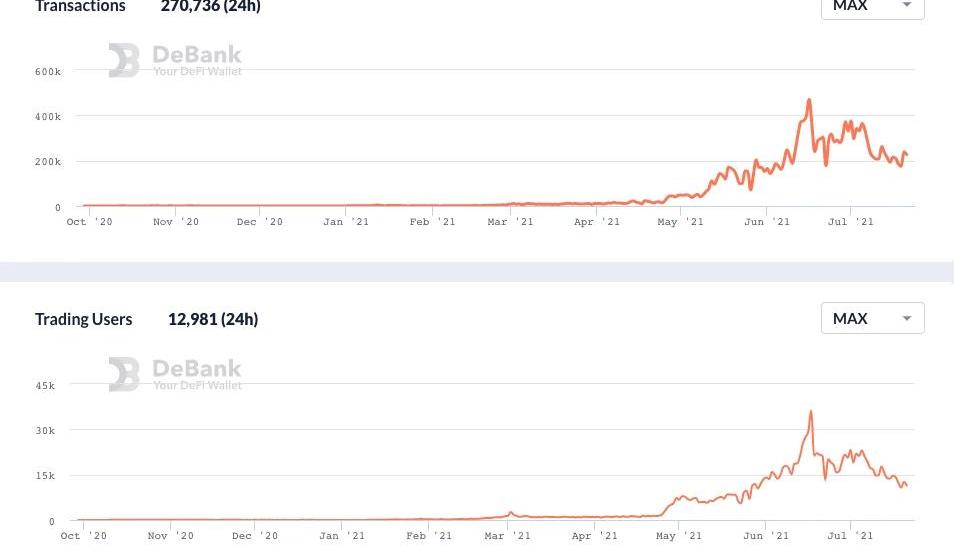The image size is (954, 545).
Task: Click the DeBank watermark text in Transactions chart
Action: 197,56
